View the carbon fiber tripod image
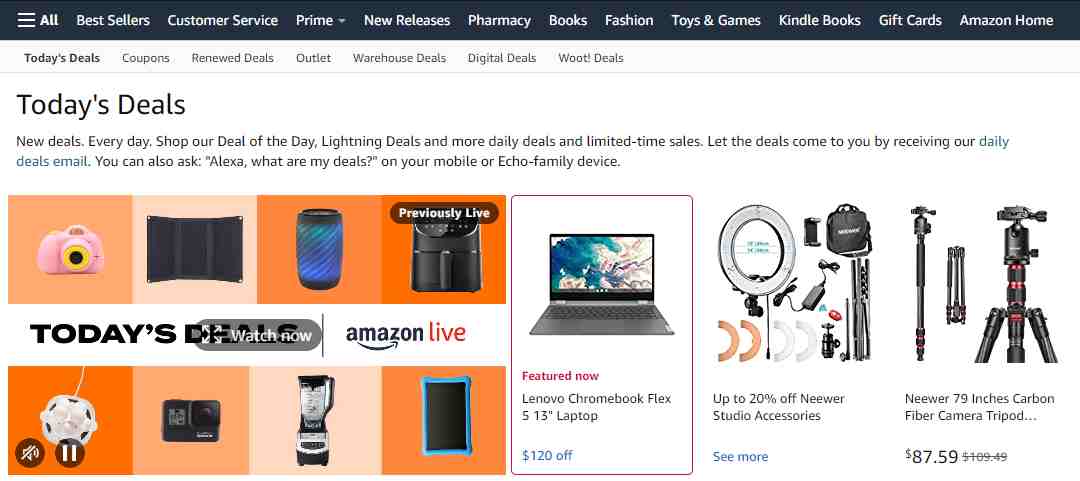 click(x=982, y=283)
